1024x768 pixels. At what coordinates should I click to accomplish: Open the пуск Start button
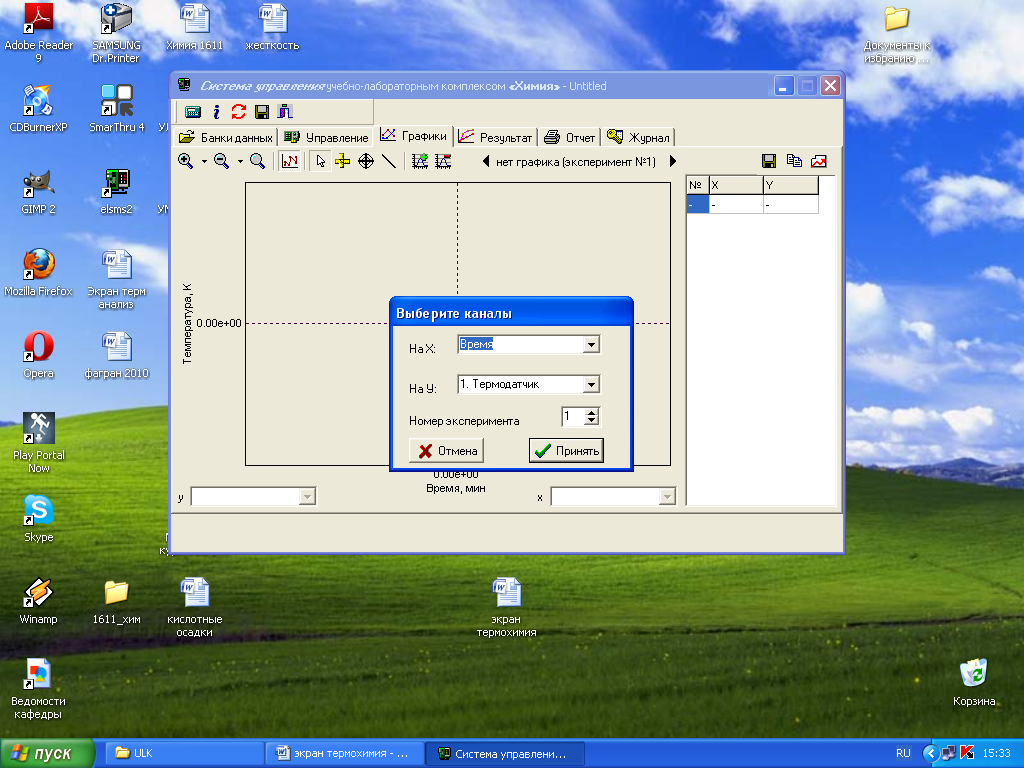[47, 753]
